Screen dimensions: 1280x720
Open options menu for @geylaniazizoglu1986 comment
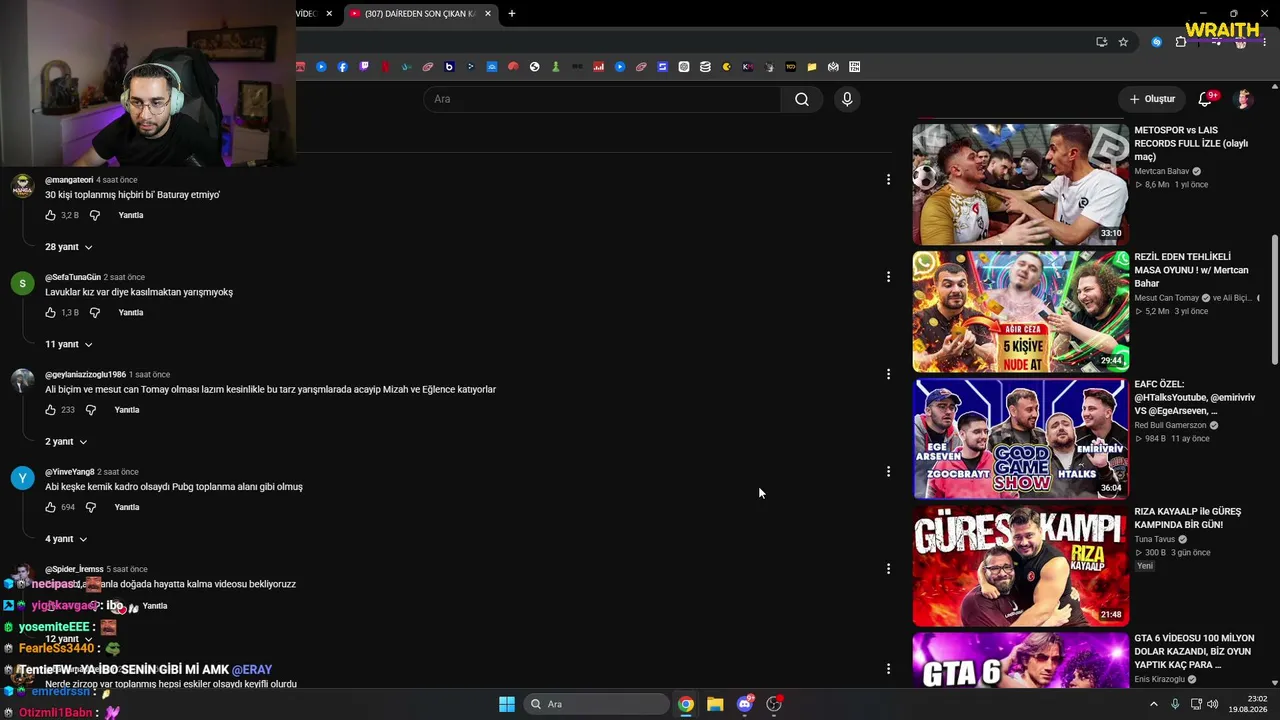(x=888, y=374)
